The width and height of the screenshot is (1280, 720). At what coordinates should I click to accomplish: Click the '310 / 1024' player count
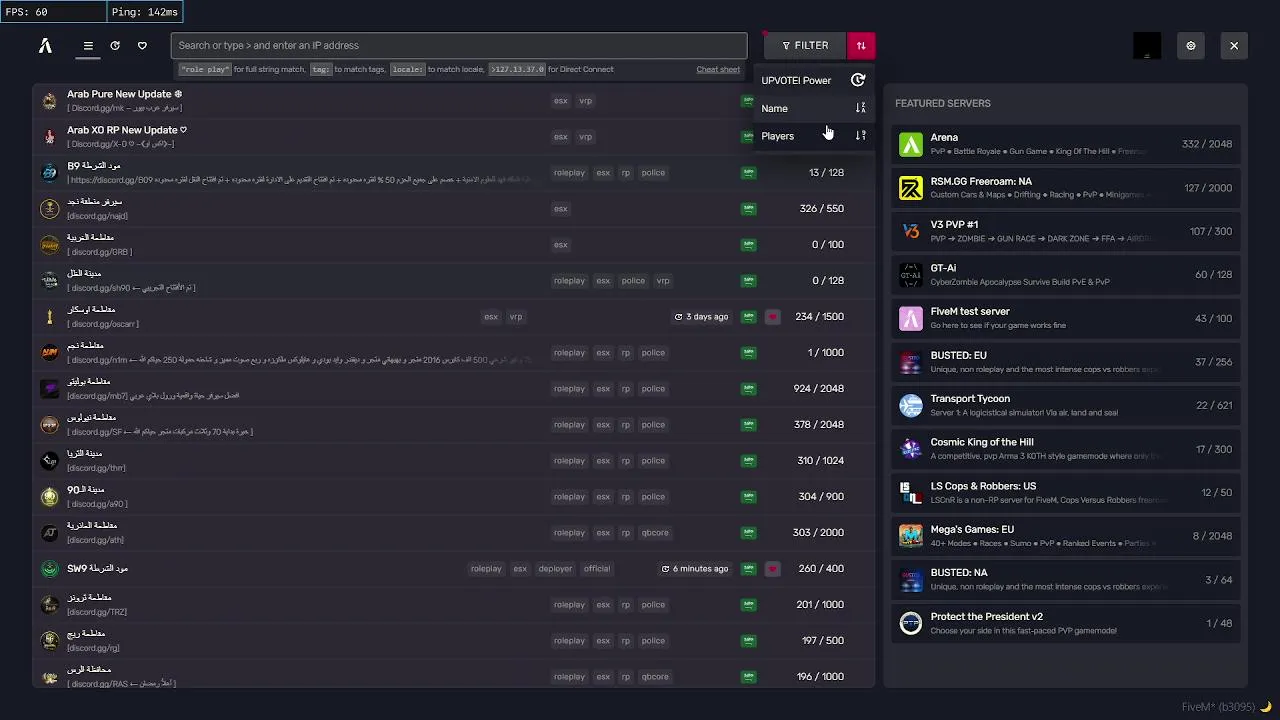click(x=821, y=461)
